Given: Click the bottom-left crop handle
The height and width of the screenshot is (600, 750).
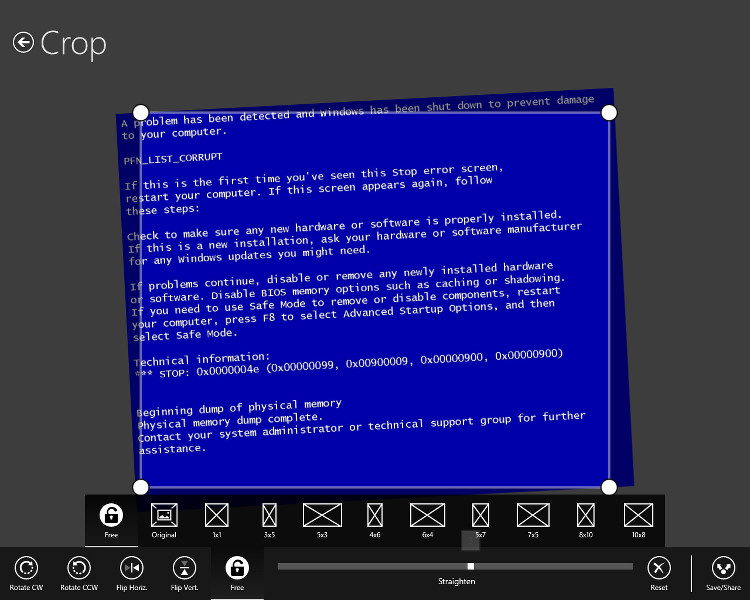Looking at the screenshot, I should click(141, 487).
